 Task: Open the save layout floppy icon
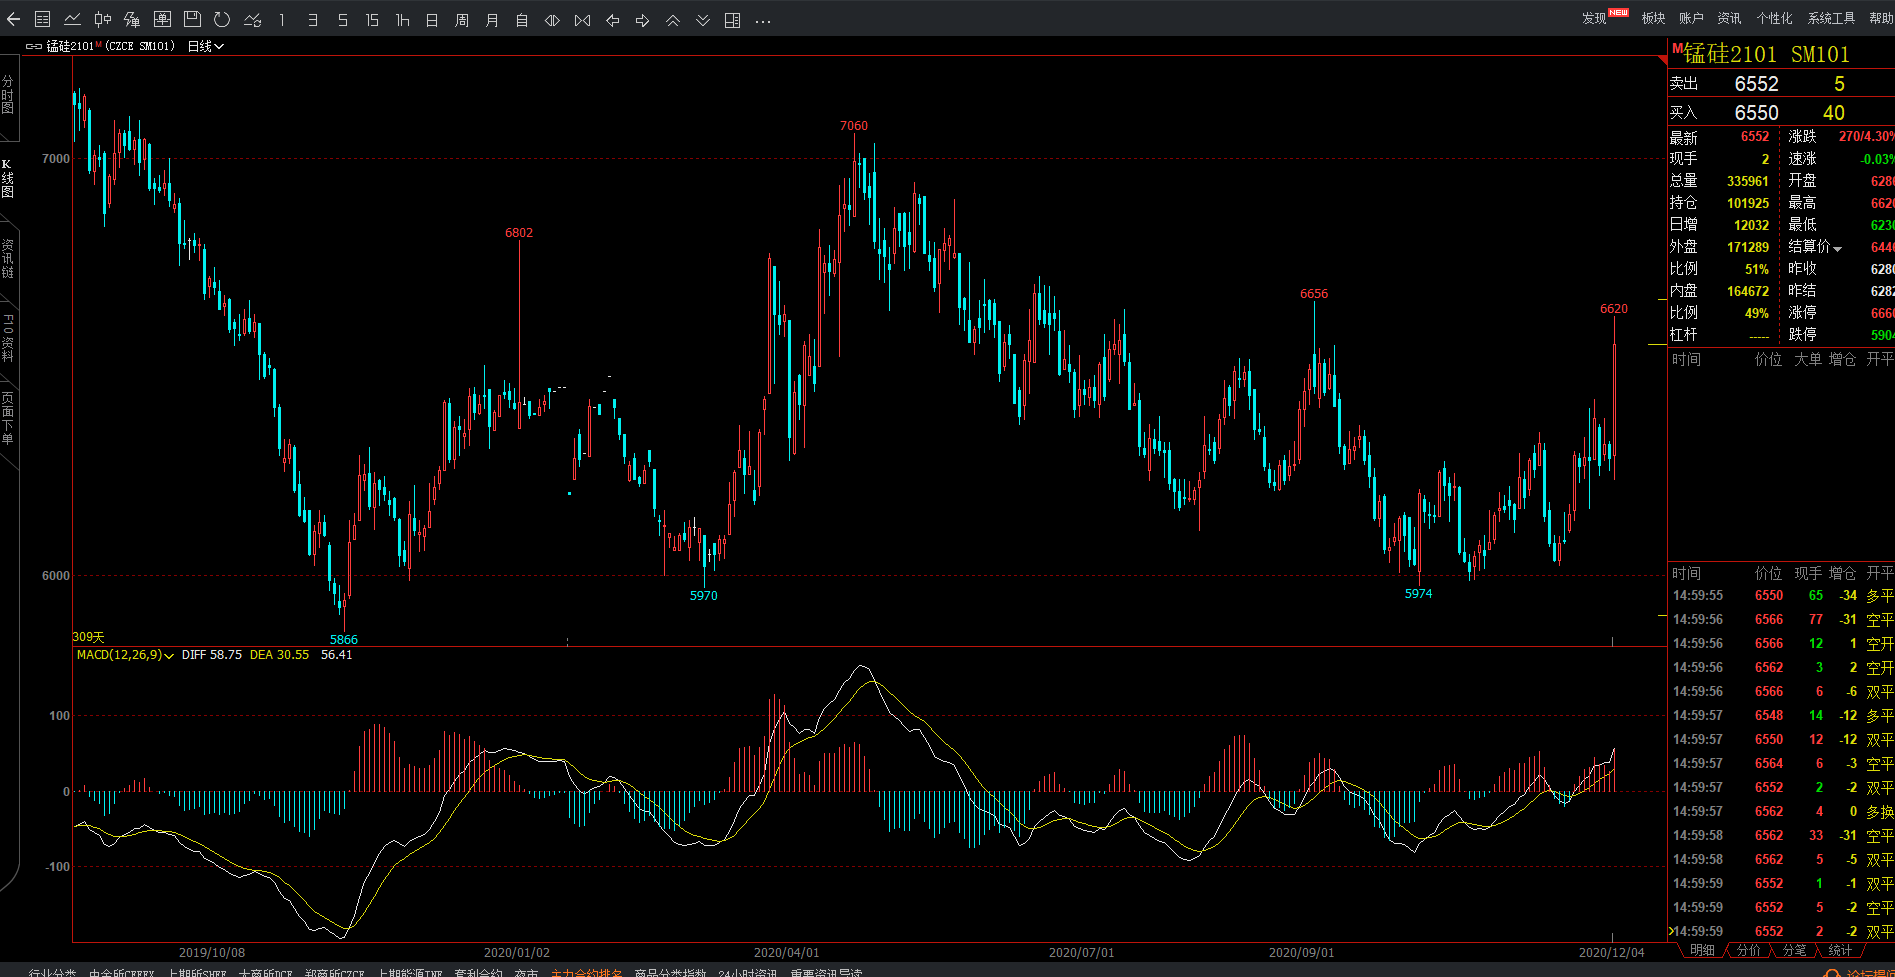[x=192, y=19]
